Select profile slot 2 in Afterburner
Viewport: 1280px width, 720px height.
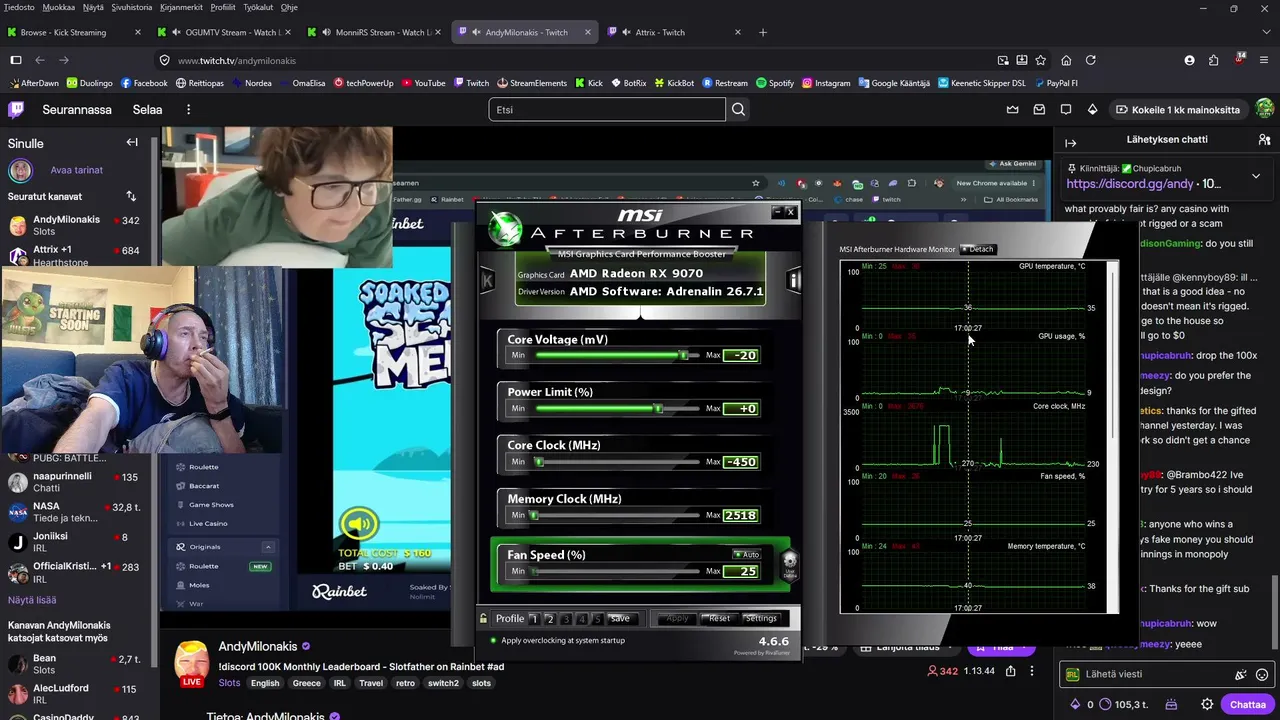[x=549, y=618]
